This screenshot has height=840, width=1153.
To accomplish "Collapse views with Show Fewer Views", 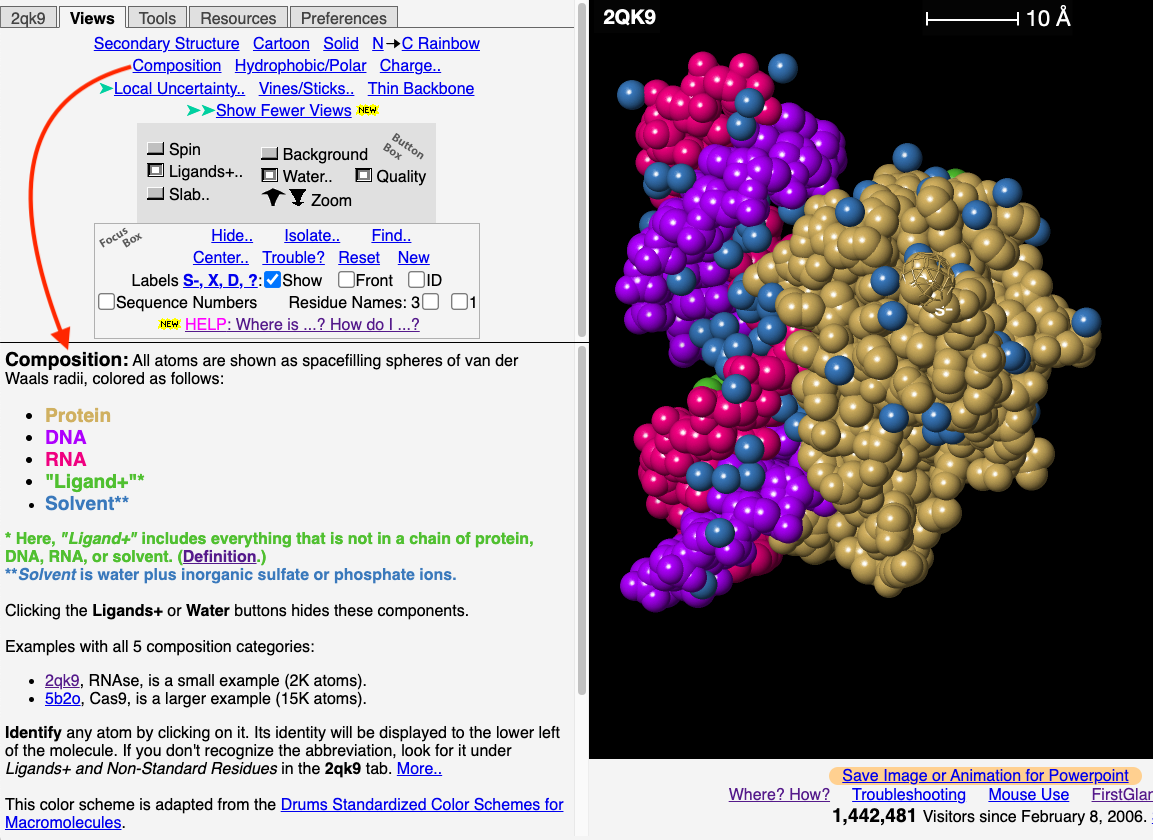I will click(283, 110).
